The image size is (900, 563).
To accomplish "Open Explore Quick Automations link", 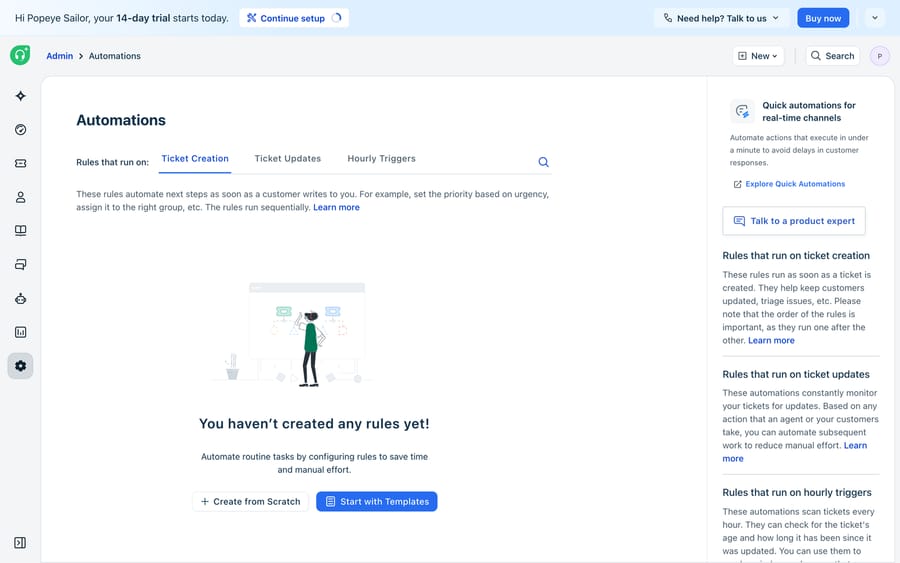I will coord(789,184).
